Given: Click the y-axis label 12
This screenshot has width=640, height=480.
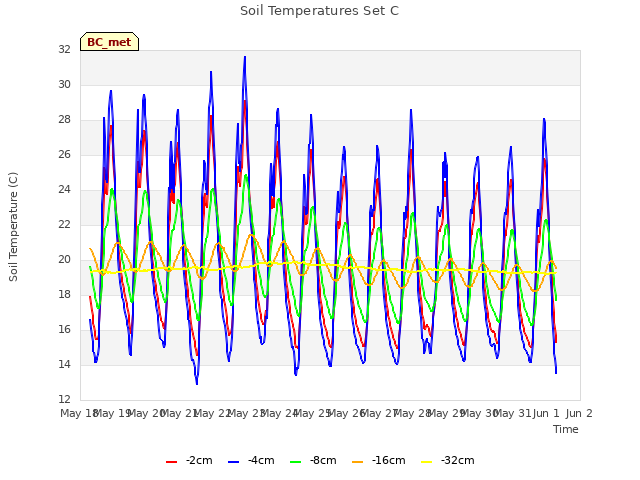Looking at the screenshot, I should pyautogui.click(x=64, y=400).
